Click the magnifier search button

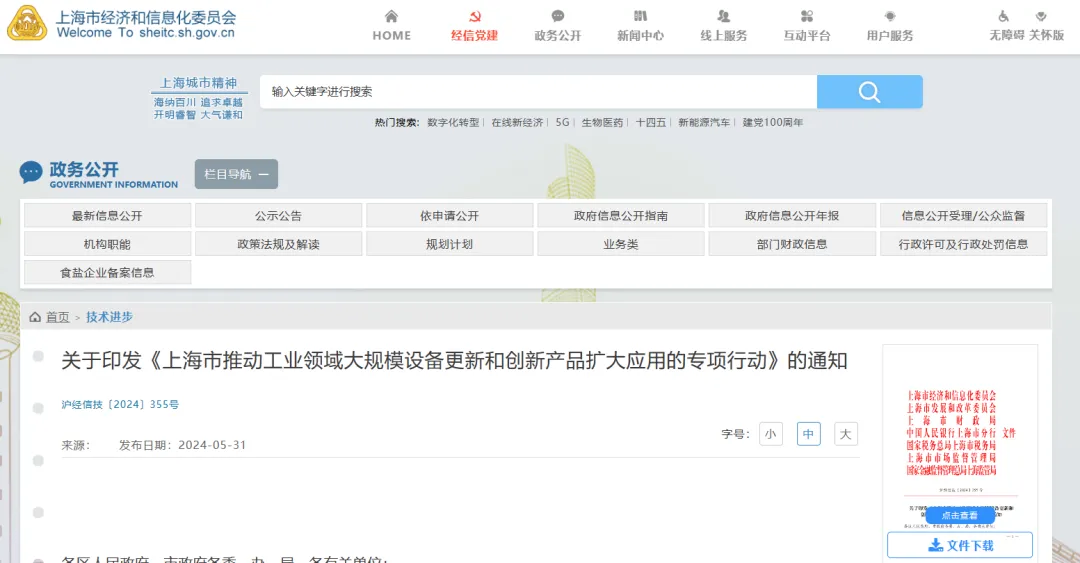[x=869, y=92]
